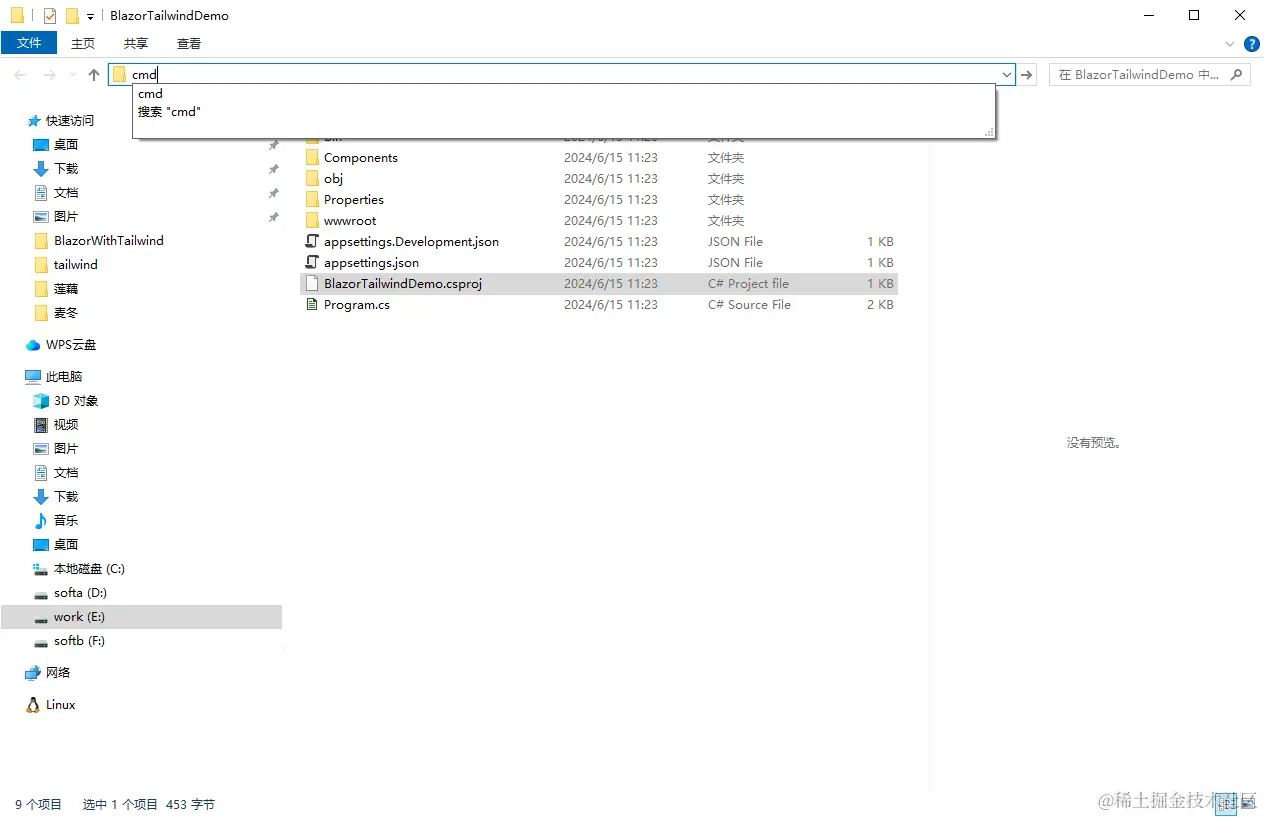1264x817 pixels.
Task: Click the C# Project file type cell
Action: tap(748, 284)
